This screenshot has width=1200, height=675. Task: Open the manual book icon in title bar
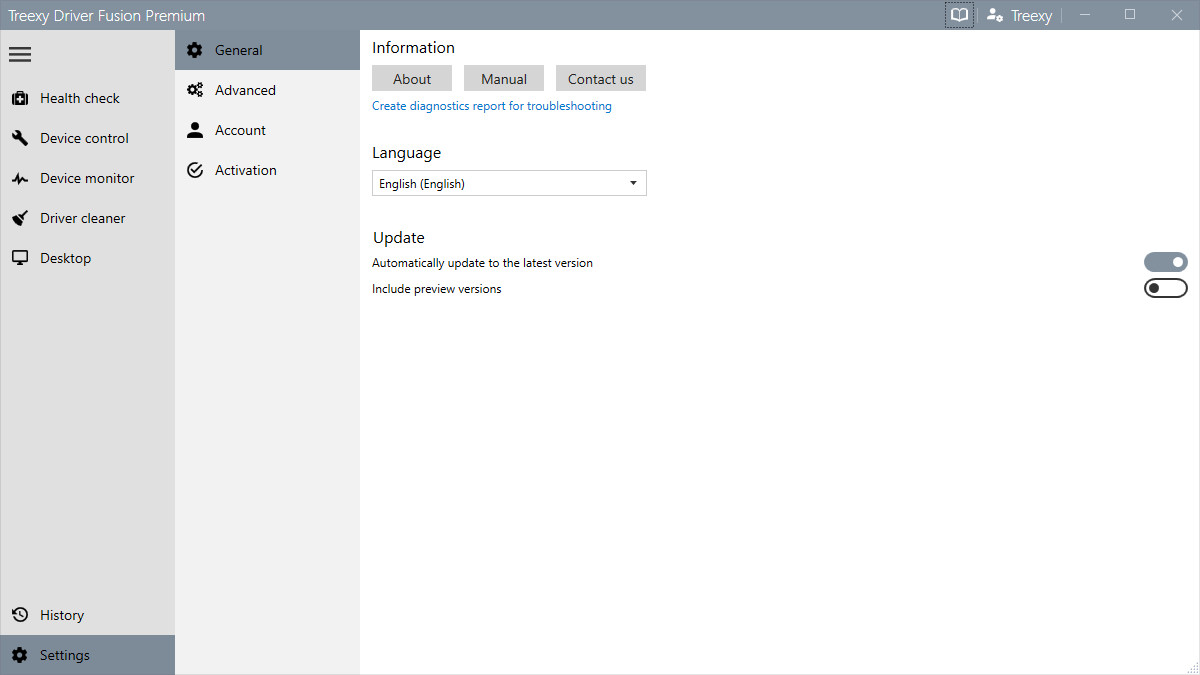[959, 15]
